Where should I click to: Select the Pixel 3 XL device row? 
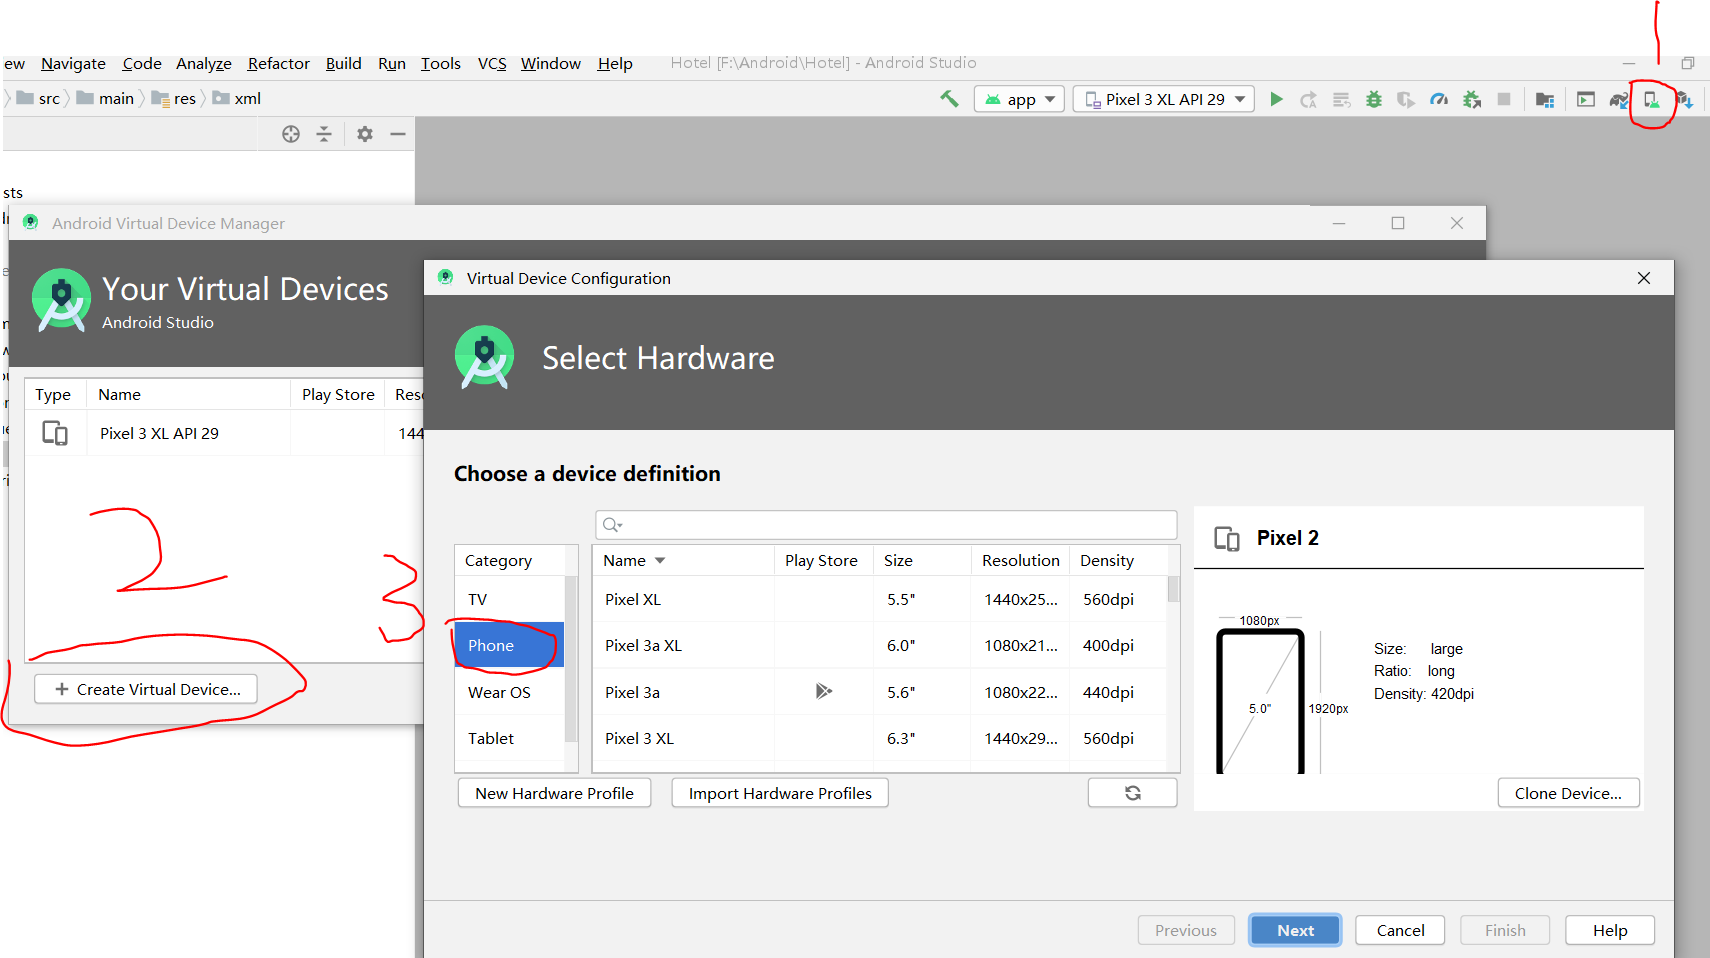pos(880,738)
